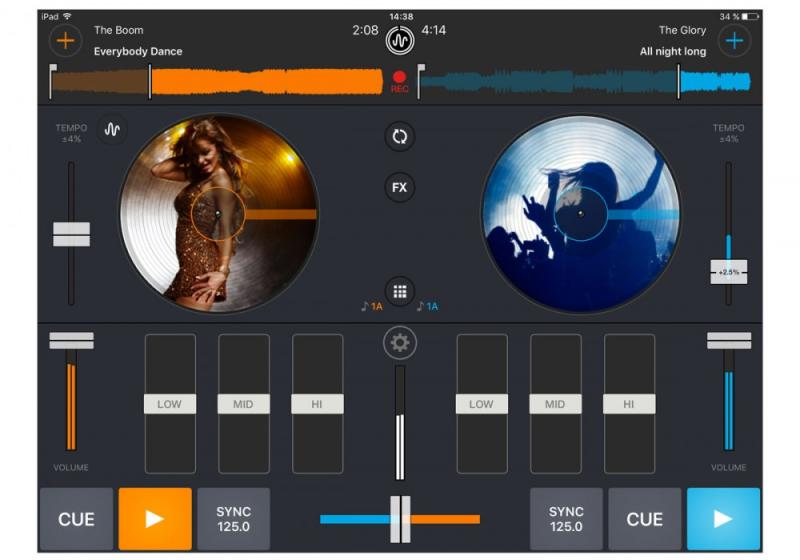Click the right deck HI EQ slider
The width and height of the screenshot is (800, 560).
[629, 404]
